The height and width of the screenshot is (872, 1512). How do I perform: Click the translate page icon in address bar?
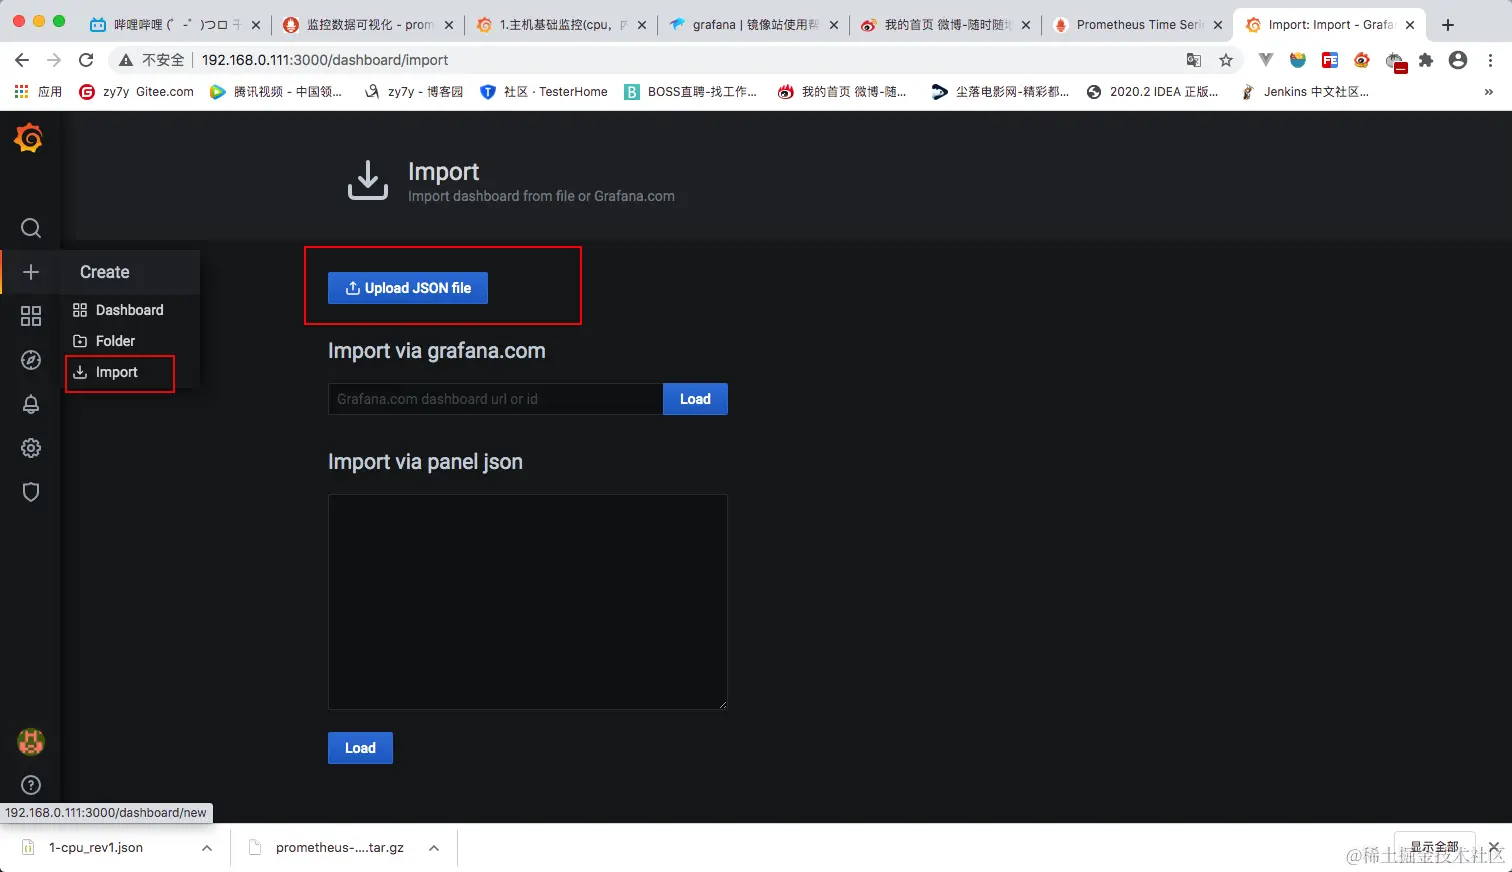1194,60
